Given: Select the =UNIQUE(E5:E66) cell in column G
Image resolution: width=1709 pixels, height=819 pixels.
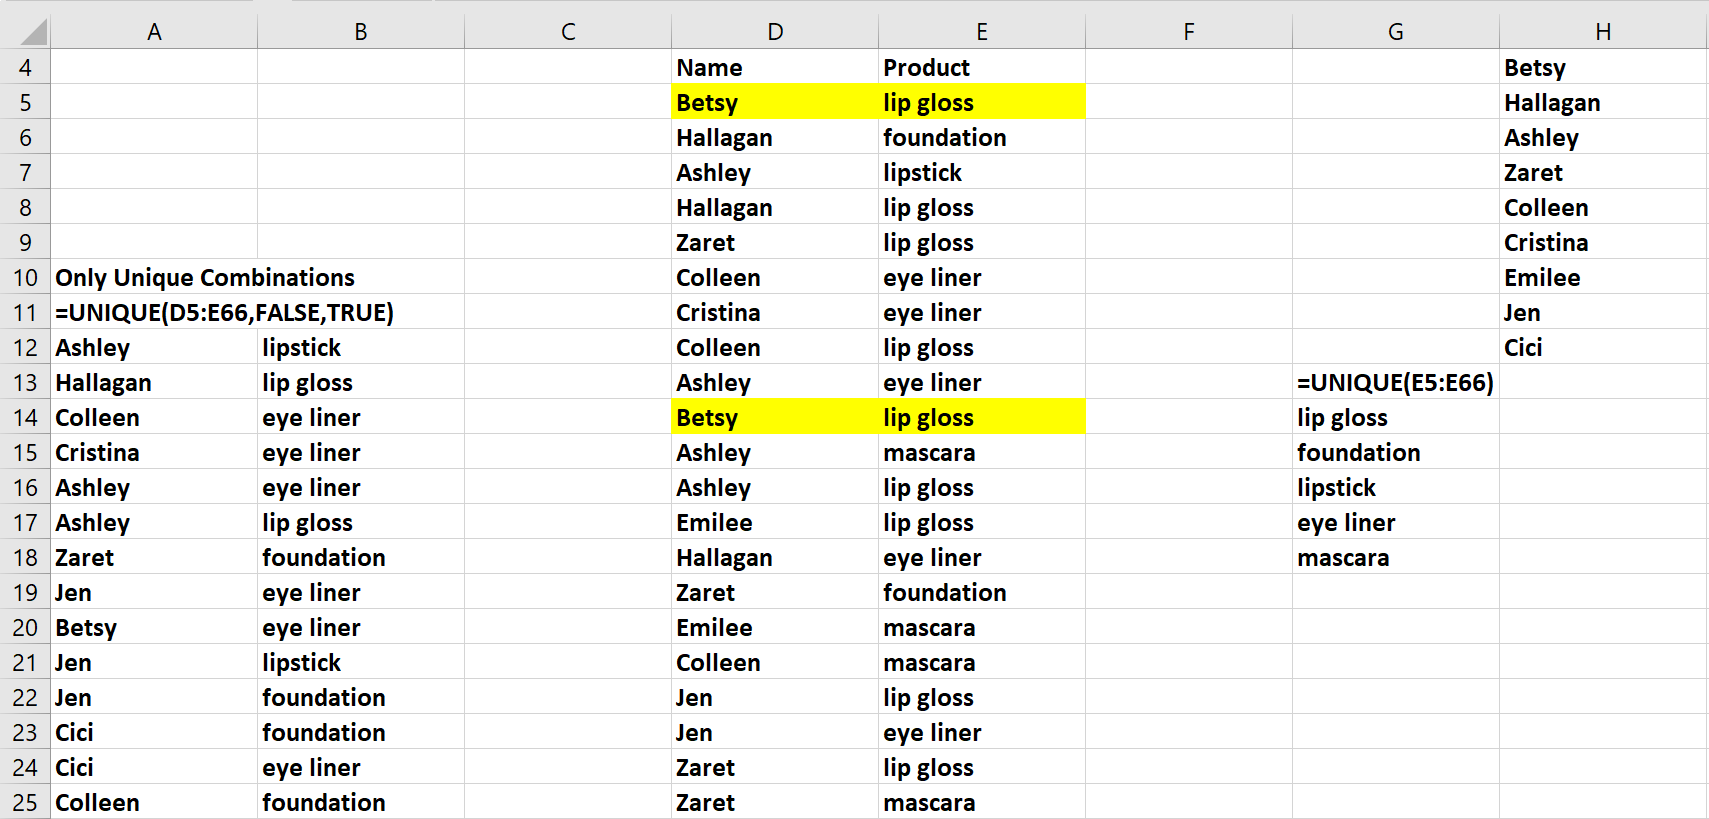Looking at the screenshot, I should (1395, 383).
